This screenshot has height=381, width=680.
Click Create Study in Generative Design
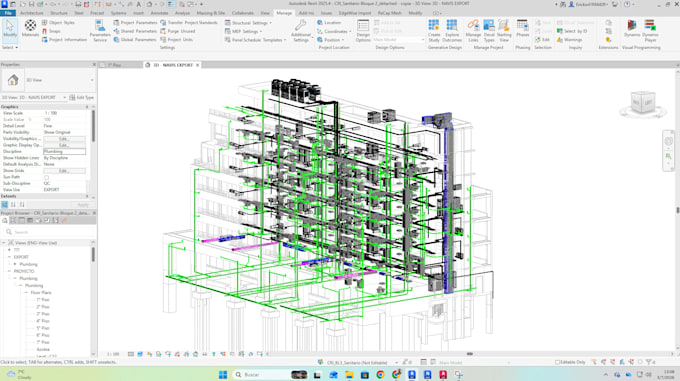434,31
